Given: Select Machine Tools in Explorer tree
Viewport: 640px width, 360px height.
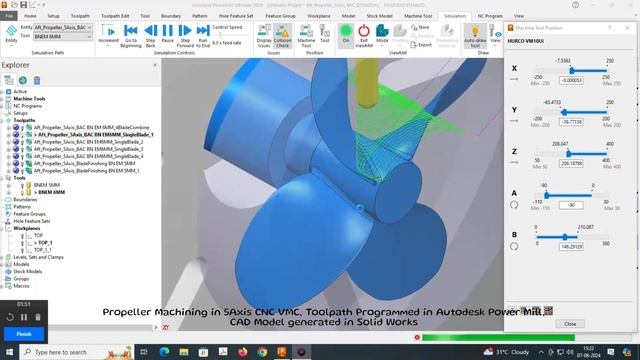Looking at the screenshot, I should [29, 99].
